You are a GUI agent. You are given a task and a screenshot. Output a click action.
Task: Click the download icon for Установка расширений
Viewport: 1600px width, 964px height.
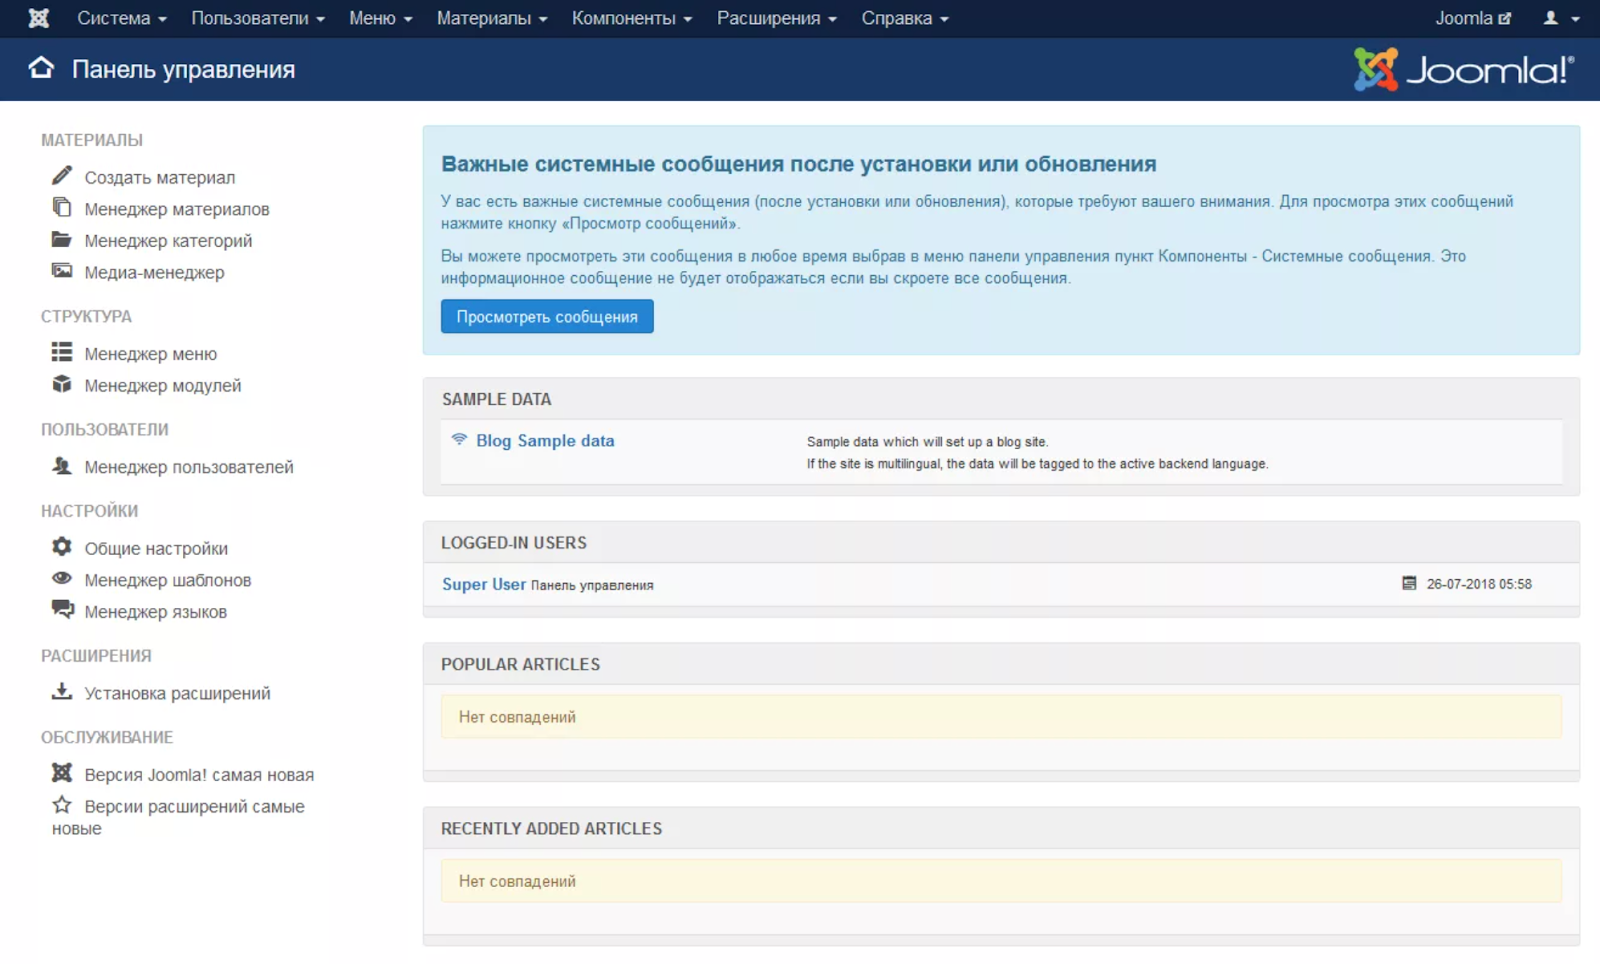point(62,692)
